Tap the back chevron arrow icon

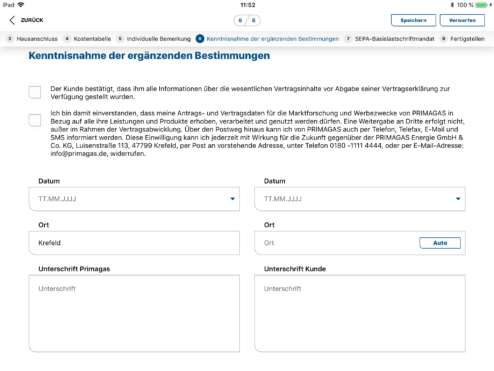coord(12,20)
